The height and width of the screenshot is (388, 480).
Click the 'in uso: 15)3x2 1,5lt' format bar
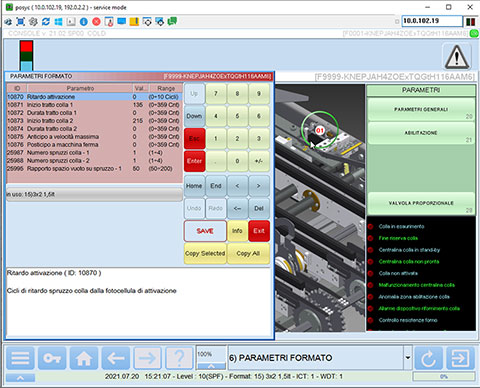pyautogui.click(x=94, y=194)
